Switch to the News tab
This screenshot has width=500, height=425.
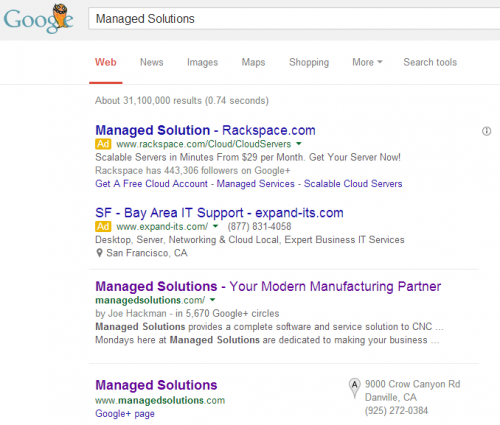click(x=152, y=62)
